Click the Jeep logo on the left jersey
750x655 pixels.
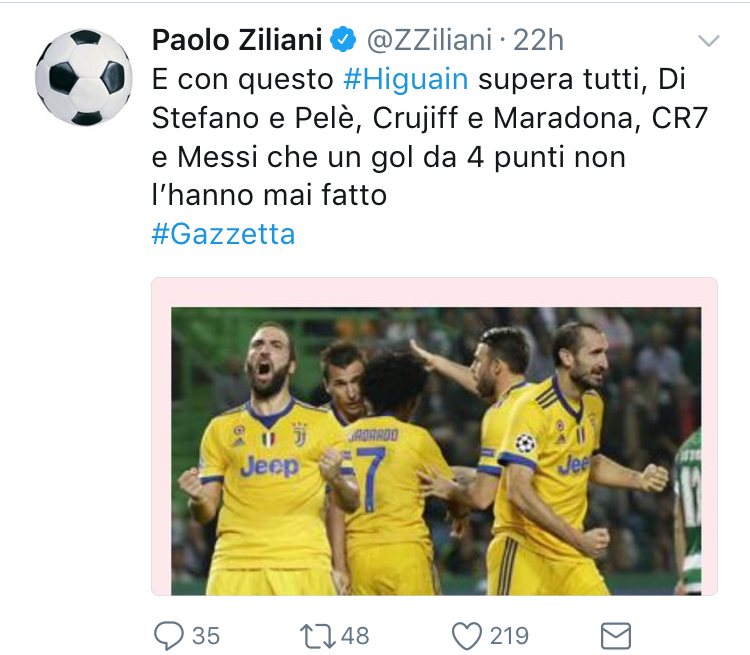click(x=268, y=464)
